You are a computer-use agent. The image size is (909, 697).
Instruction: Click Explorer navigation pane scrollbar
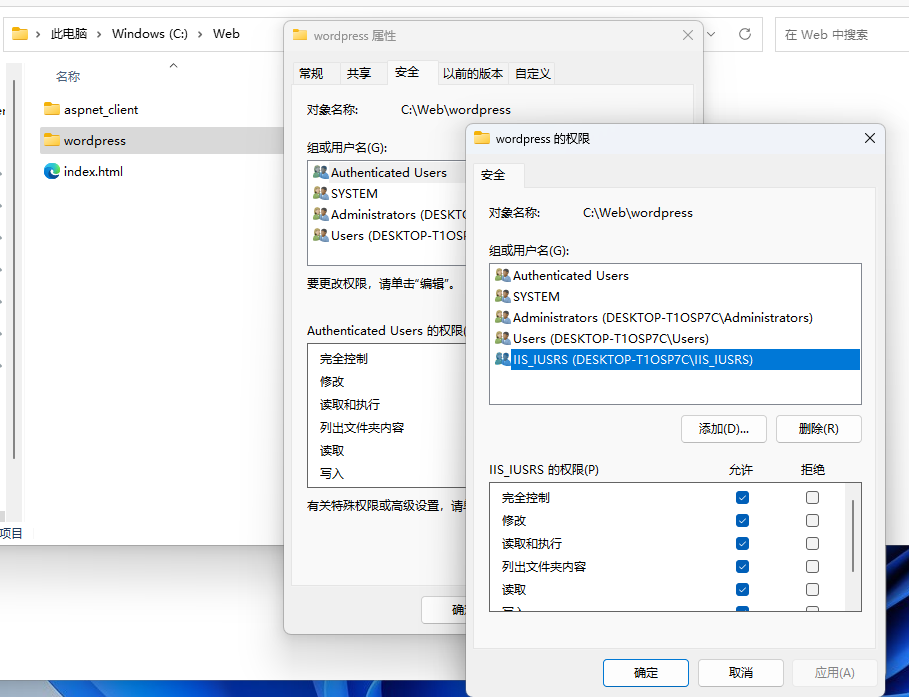click(14, 270)
